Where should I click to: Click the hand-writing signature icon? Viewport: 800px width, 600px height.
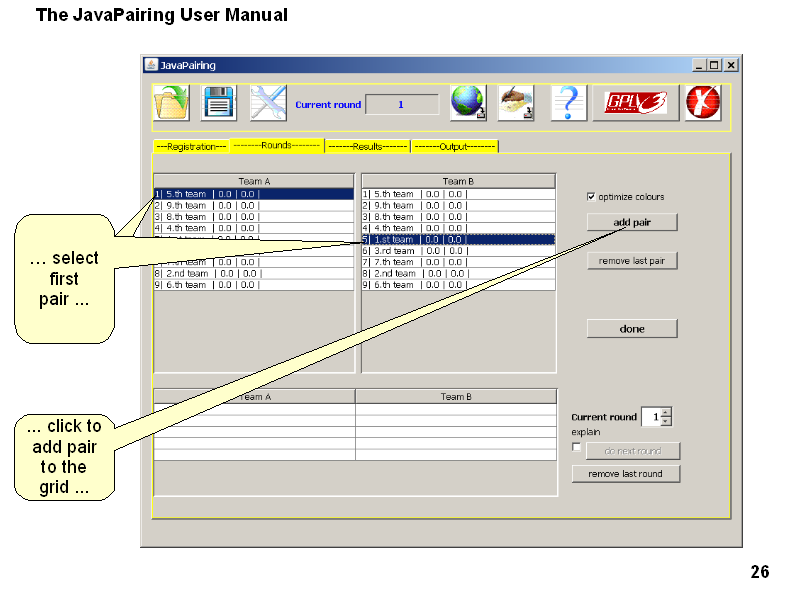(517, 103)
